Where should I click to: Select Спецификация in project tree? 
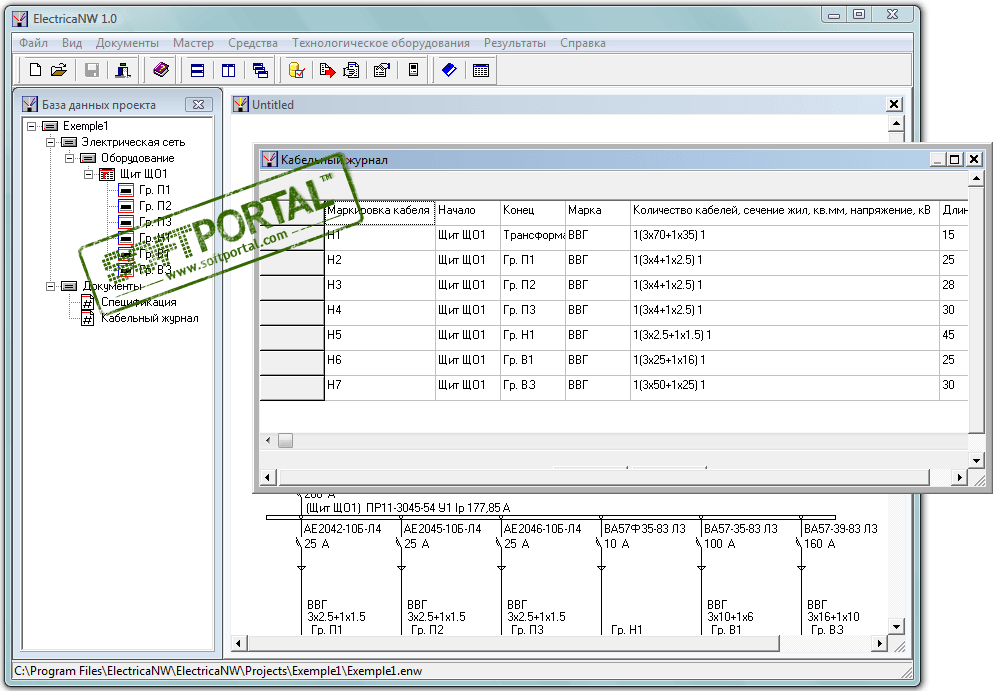click(x=138, y=302)
